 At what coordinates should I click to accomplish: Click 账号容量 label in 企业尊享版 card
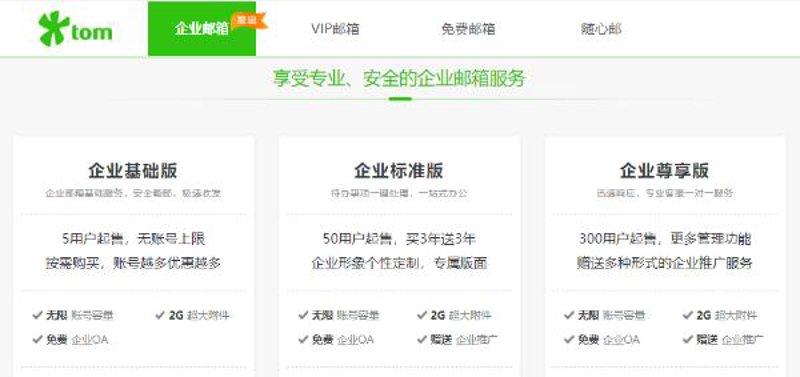point(624,316)
